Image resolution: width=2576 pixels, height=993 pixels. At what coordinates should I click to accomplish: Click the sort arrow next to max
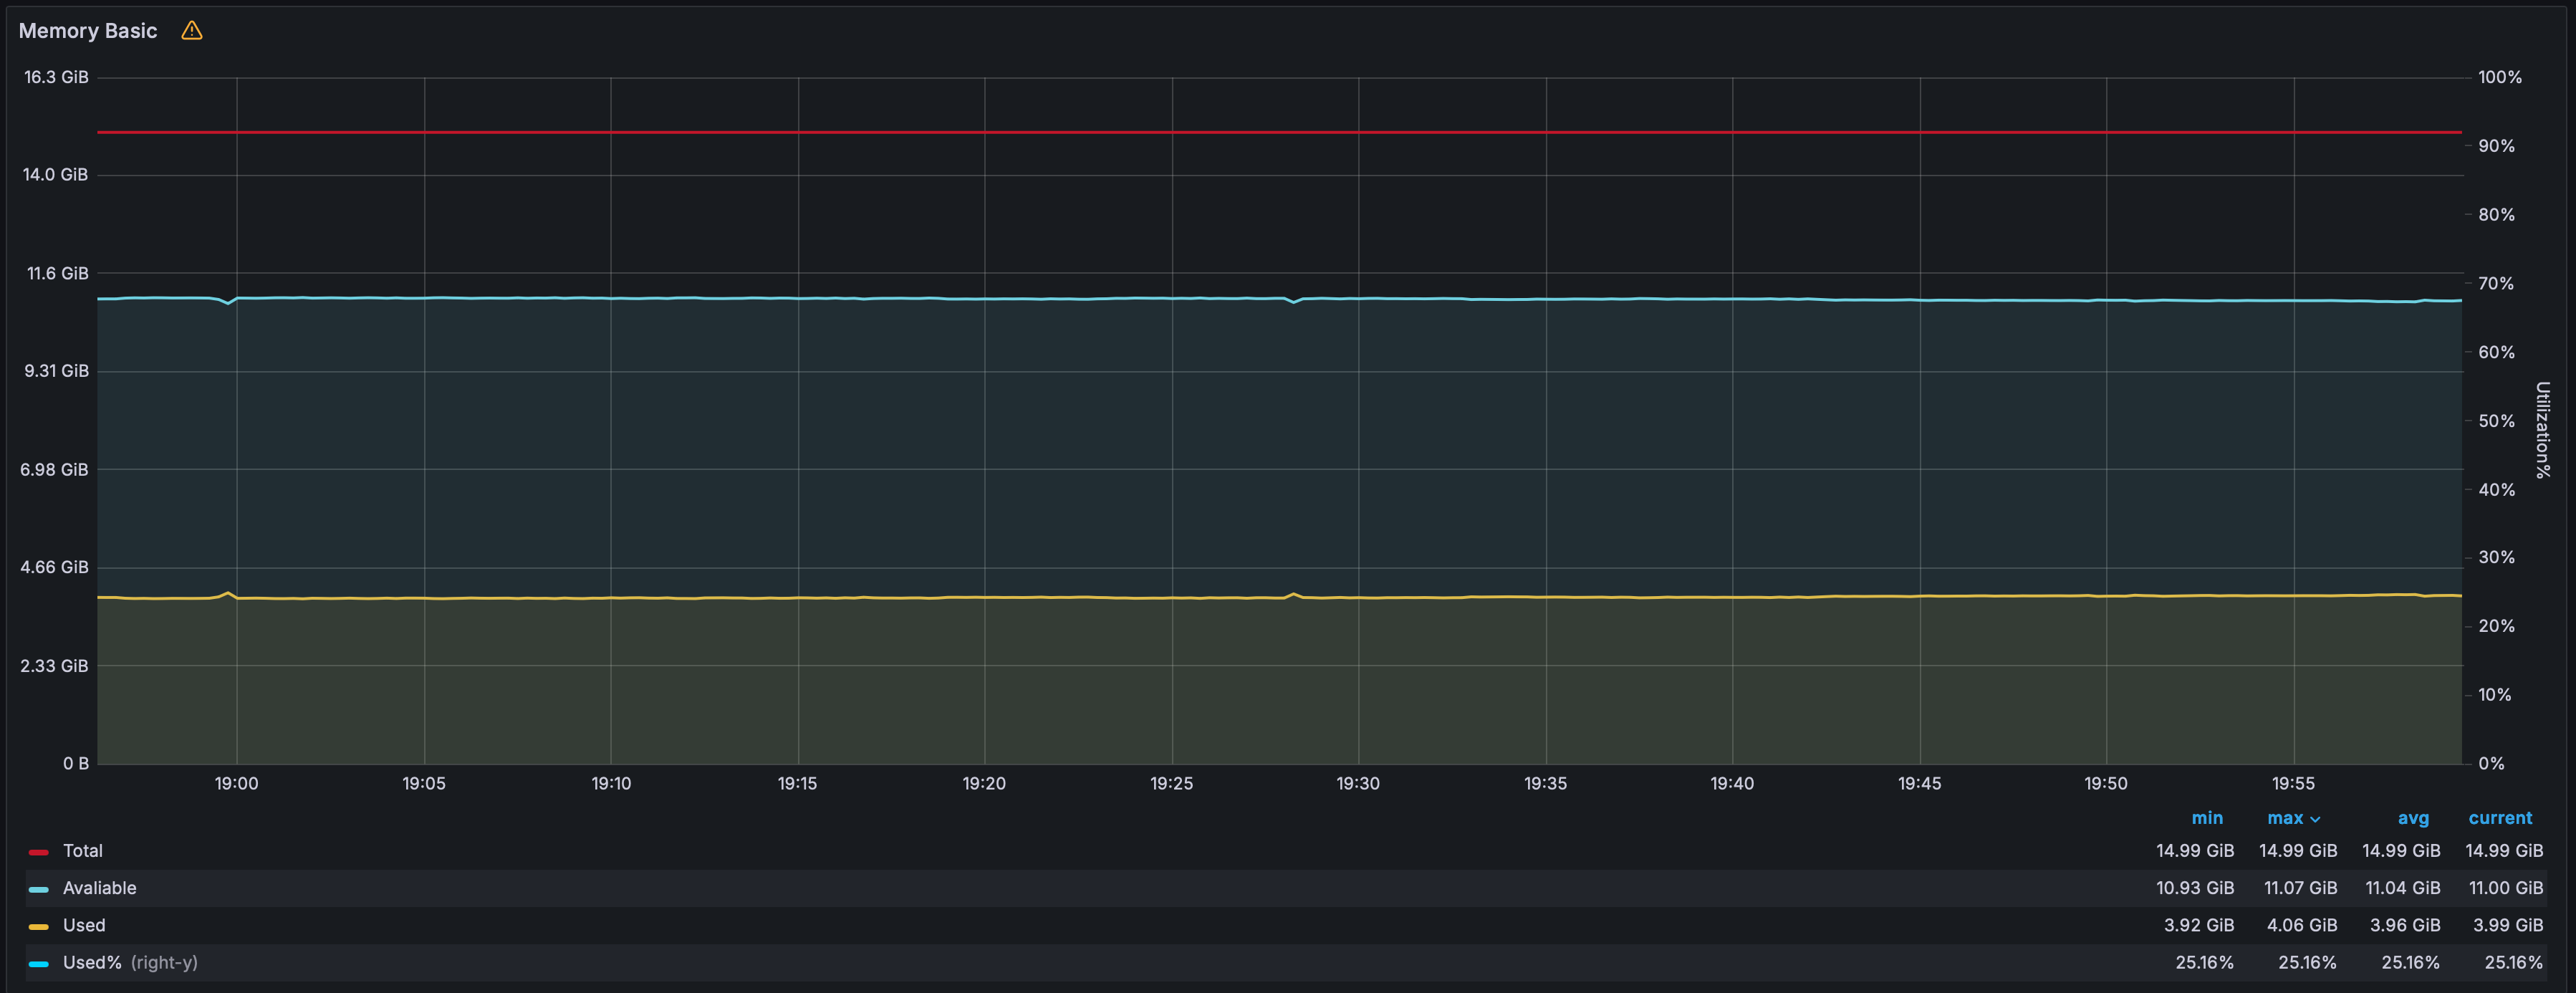pyautogui.click(x=2315, y=819)
